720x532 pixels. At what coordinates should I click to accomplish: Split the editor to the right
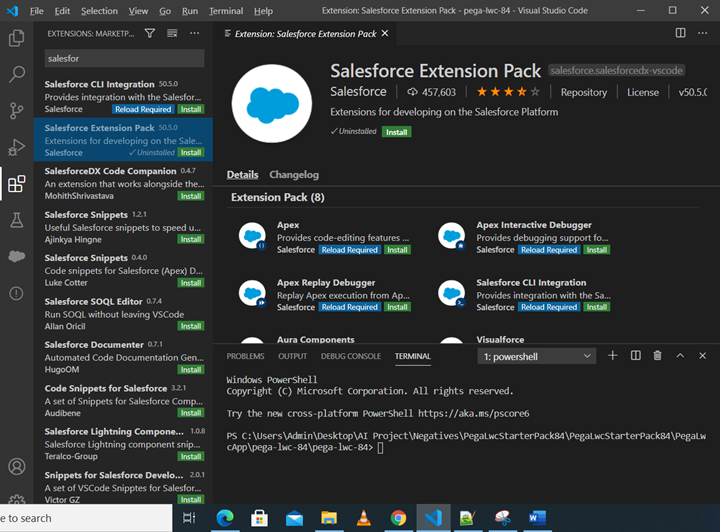click(x=681, y=33)
